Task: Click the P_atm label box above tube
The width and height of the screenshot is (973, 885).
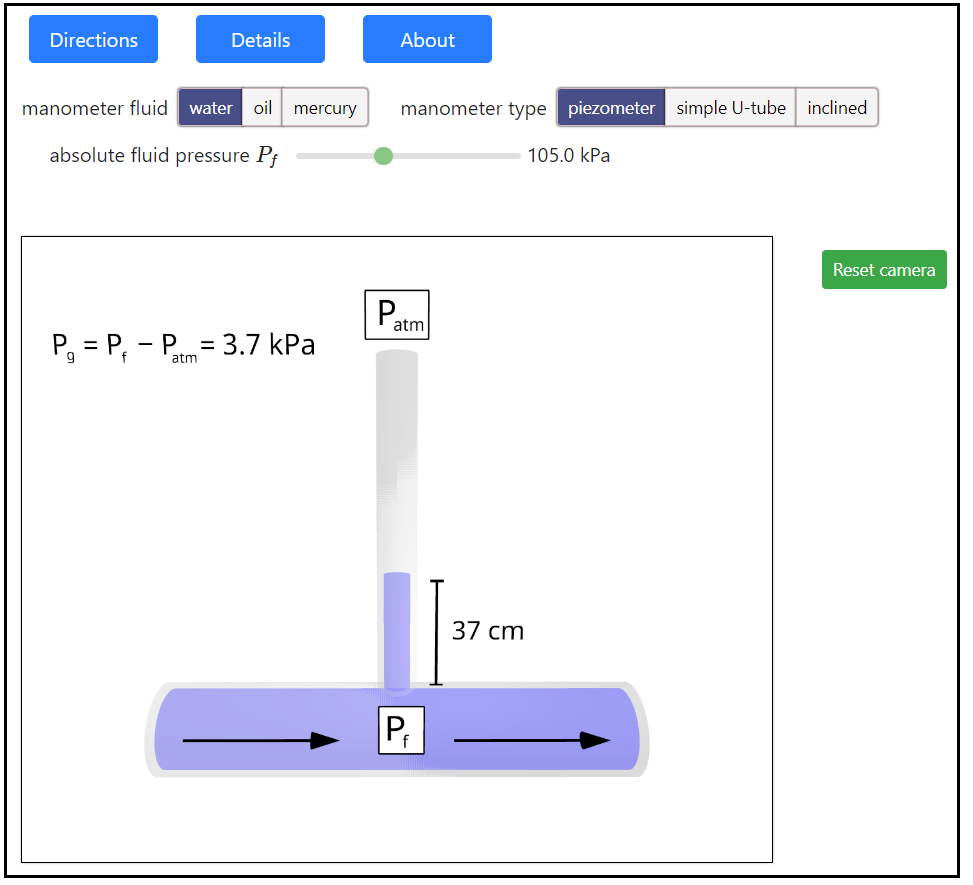Action: coord(397,315)
